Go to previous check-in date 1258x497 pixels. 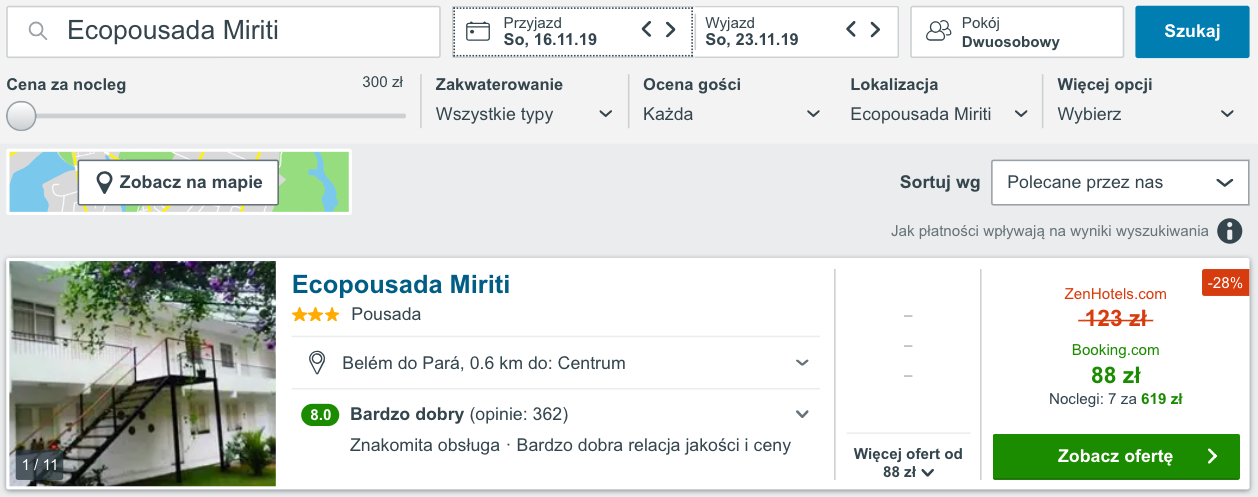[x=647, y=30]
